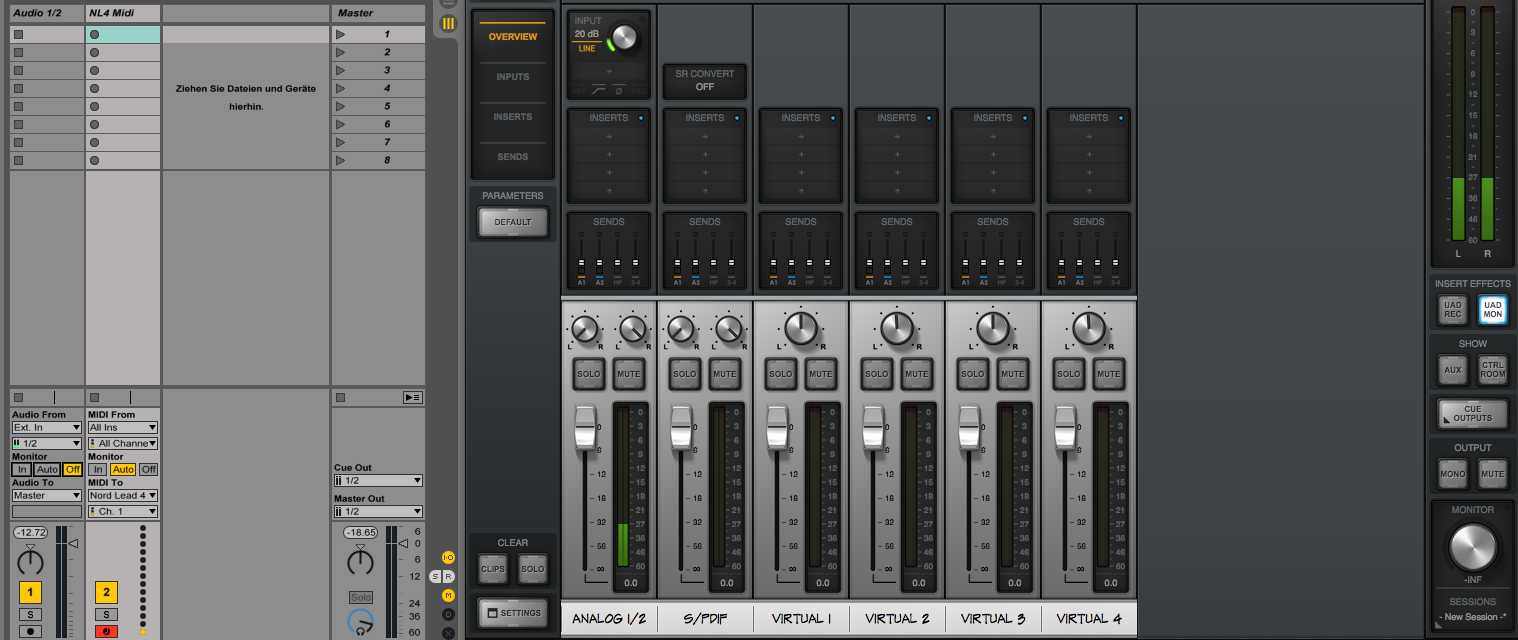This screenshot has width=1518, height=640.
Task: Set Audio 1/2 monitor to Auto
Action: coord(47,469)
